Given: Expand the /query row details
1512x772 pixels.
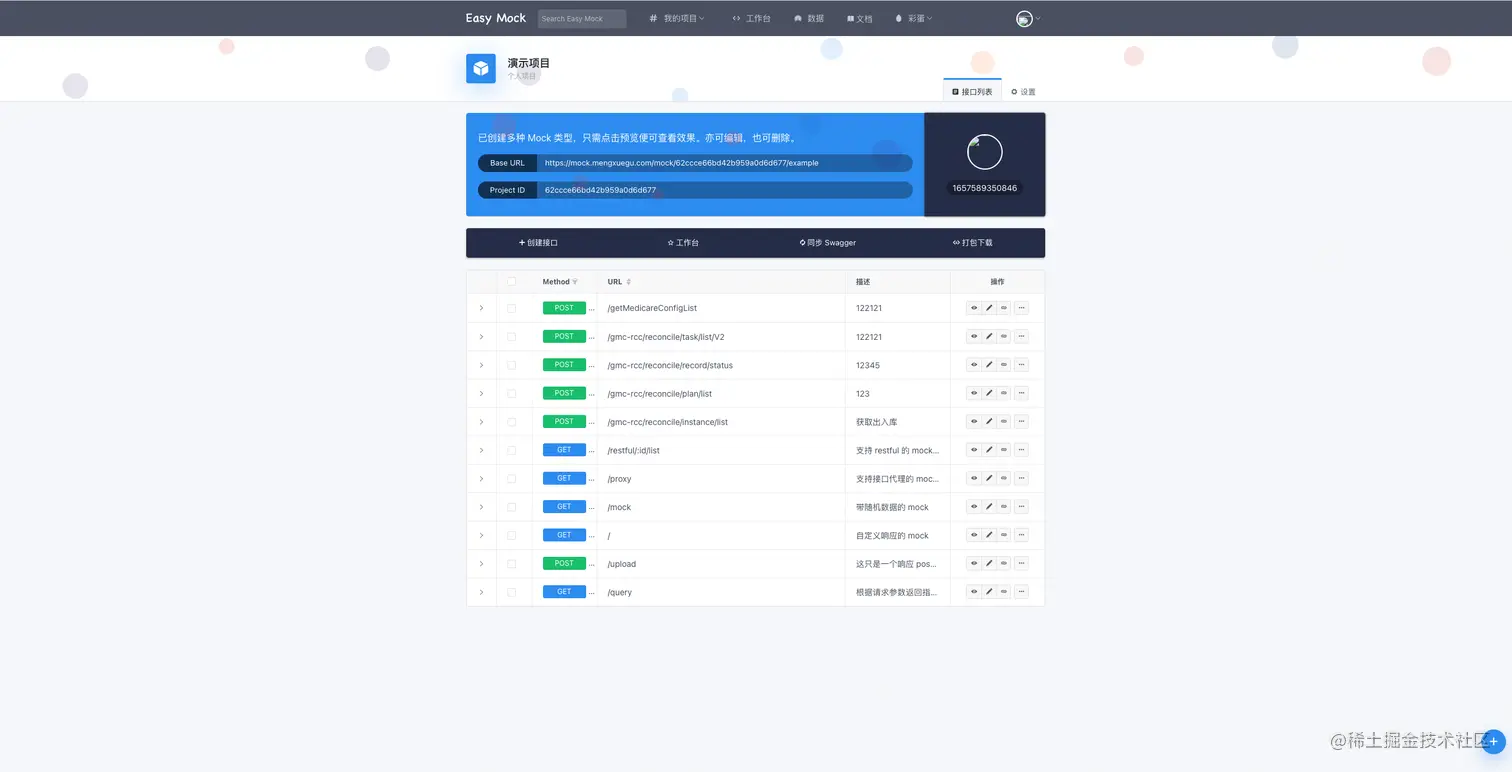Looking at the screenshot, I should tap(481, 592).
